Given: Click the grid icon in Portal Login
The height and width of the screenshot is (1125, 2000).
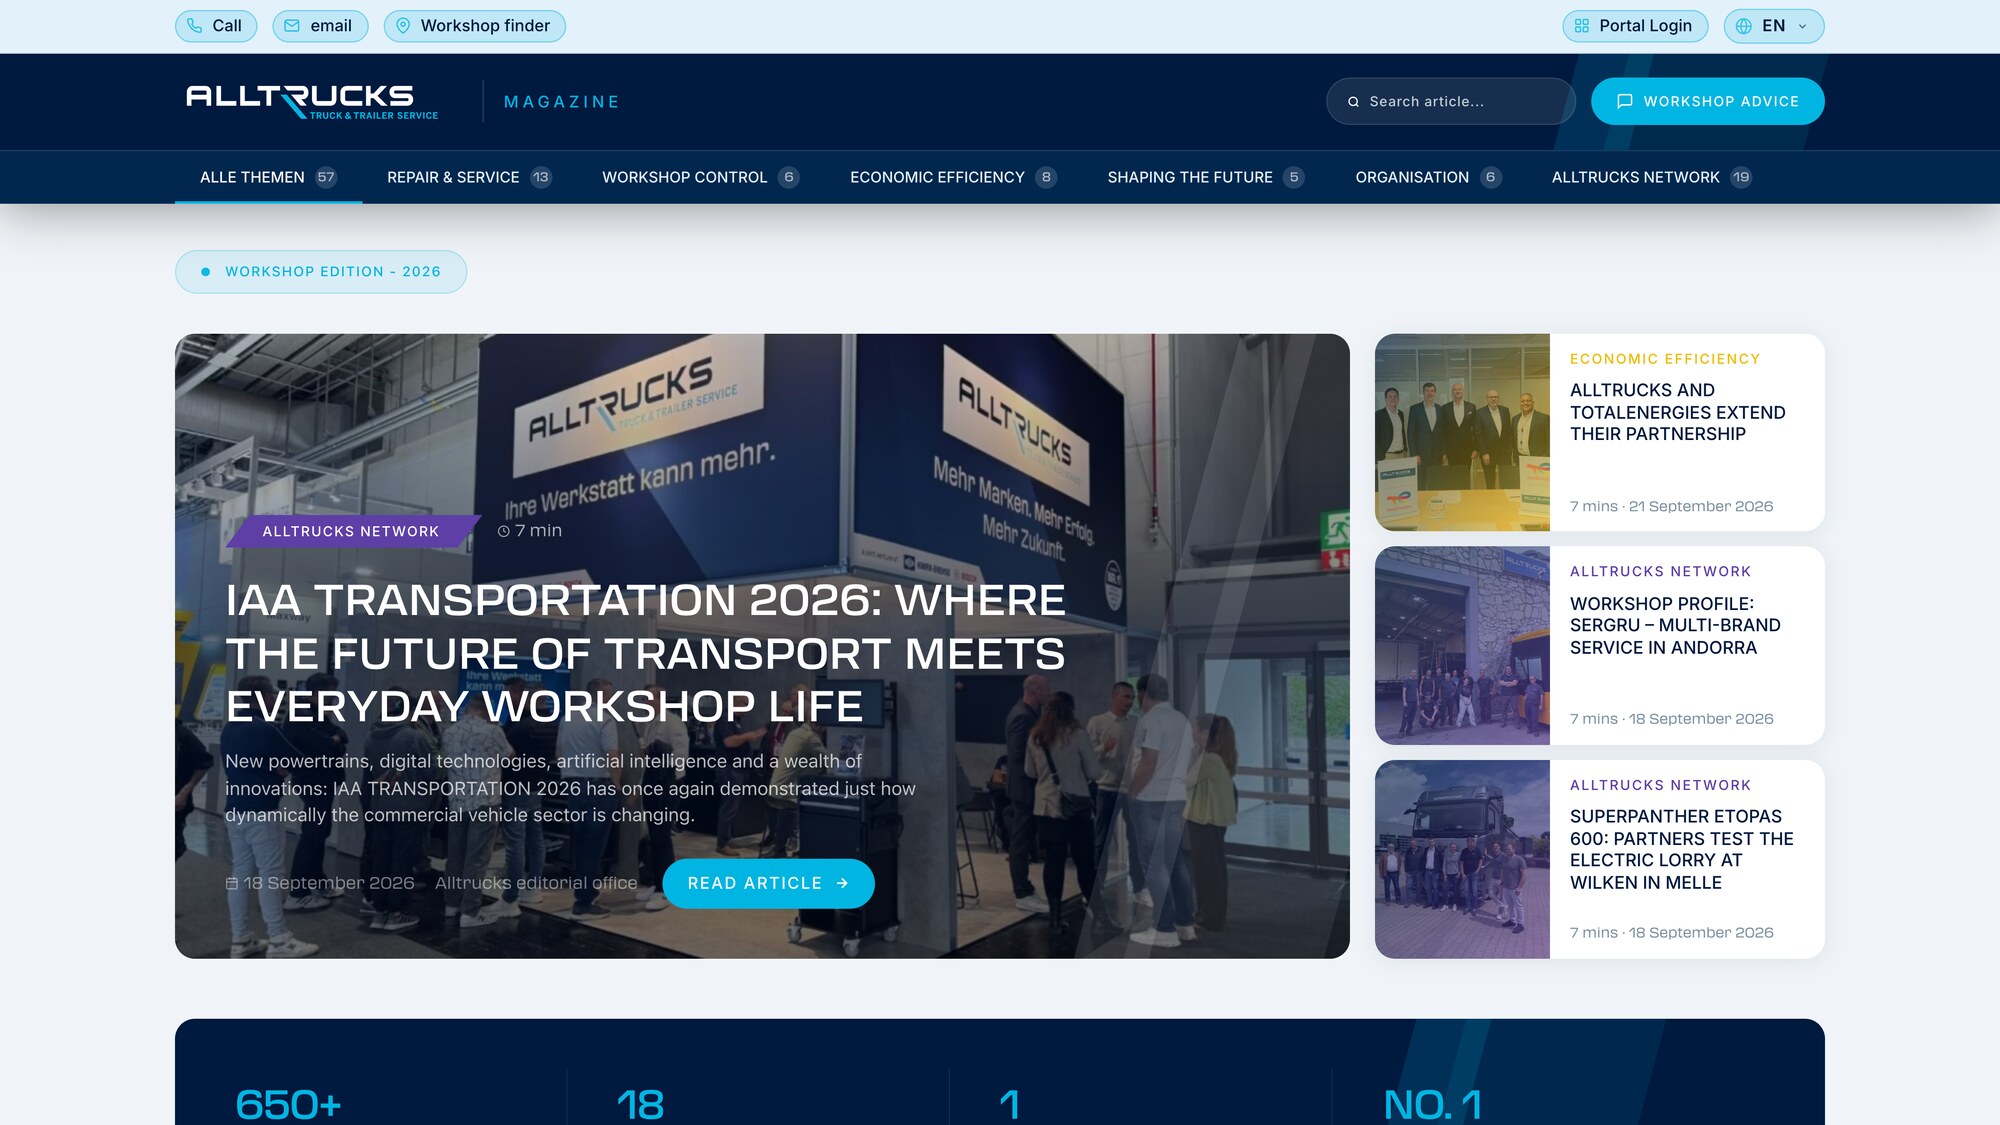Looking at the screenshot, I should coord(1582,26).
